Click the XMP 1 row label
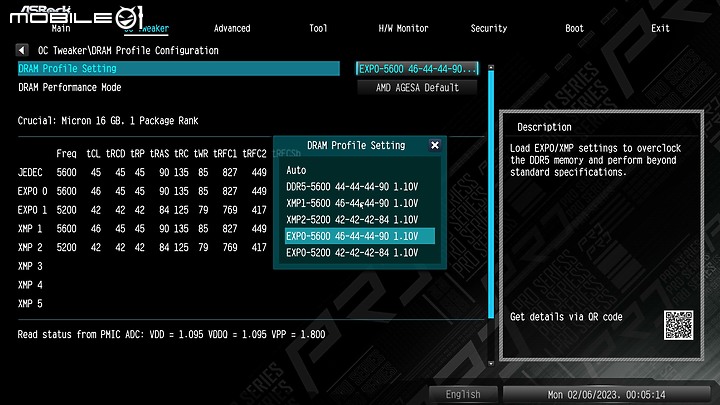The image size is (720, 405). coord(30,229)
